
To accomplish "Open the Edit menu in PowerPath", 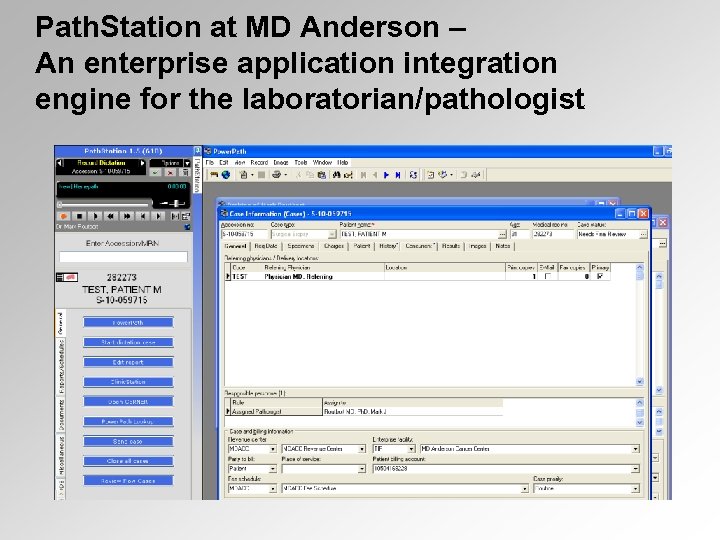I will (224, 163).
